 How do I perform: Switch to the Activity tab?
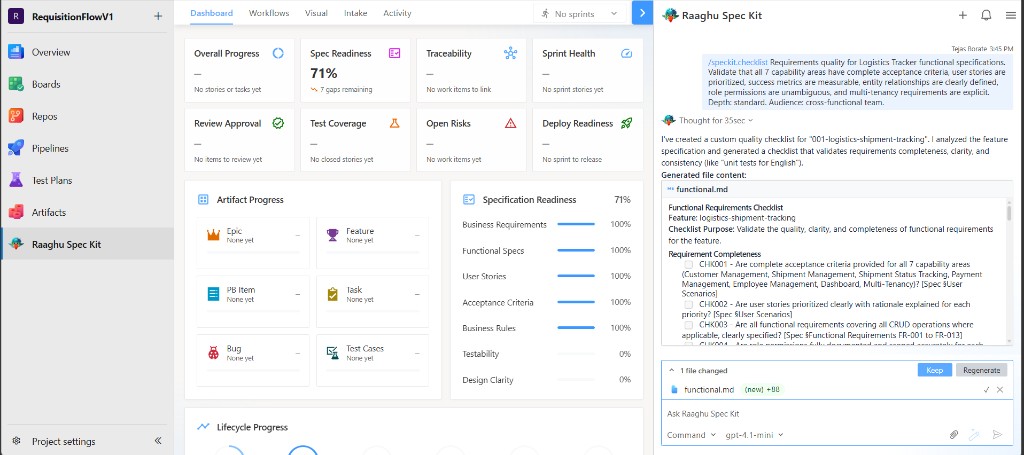point(397,13)
